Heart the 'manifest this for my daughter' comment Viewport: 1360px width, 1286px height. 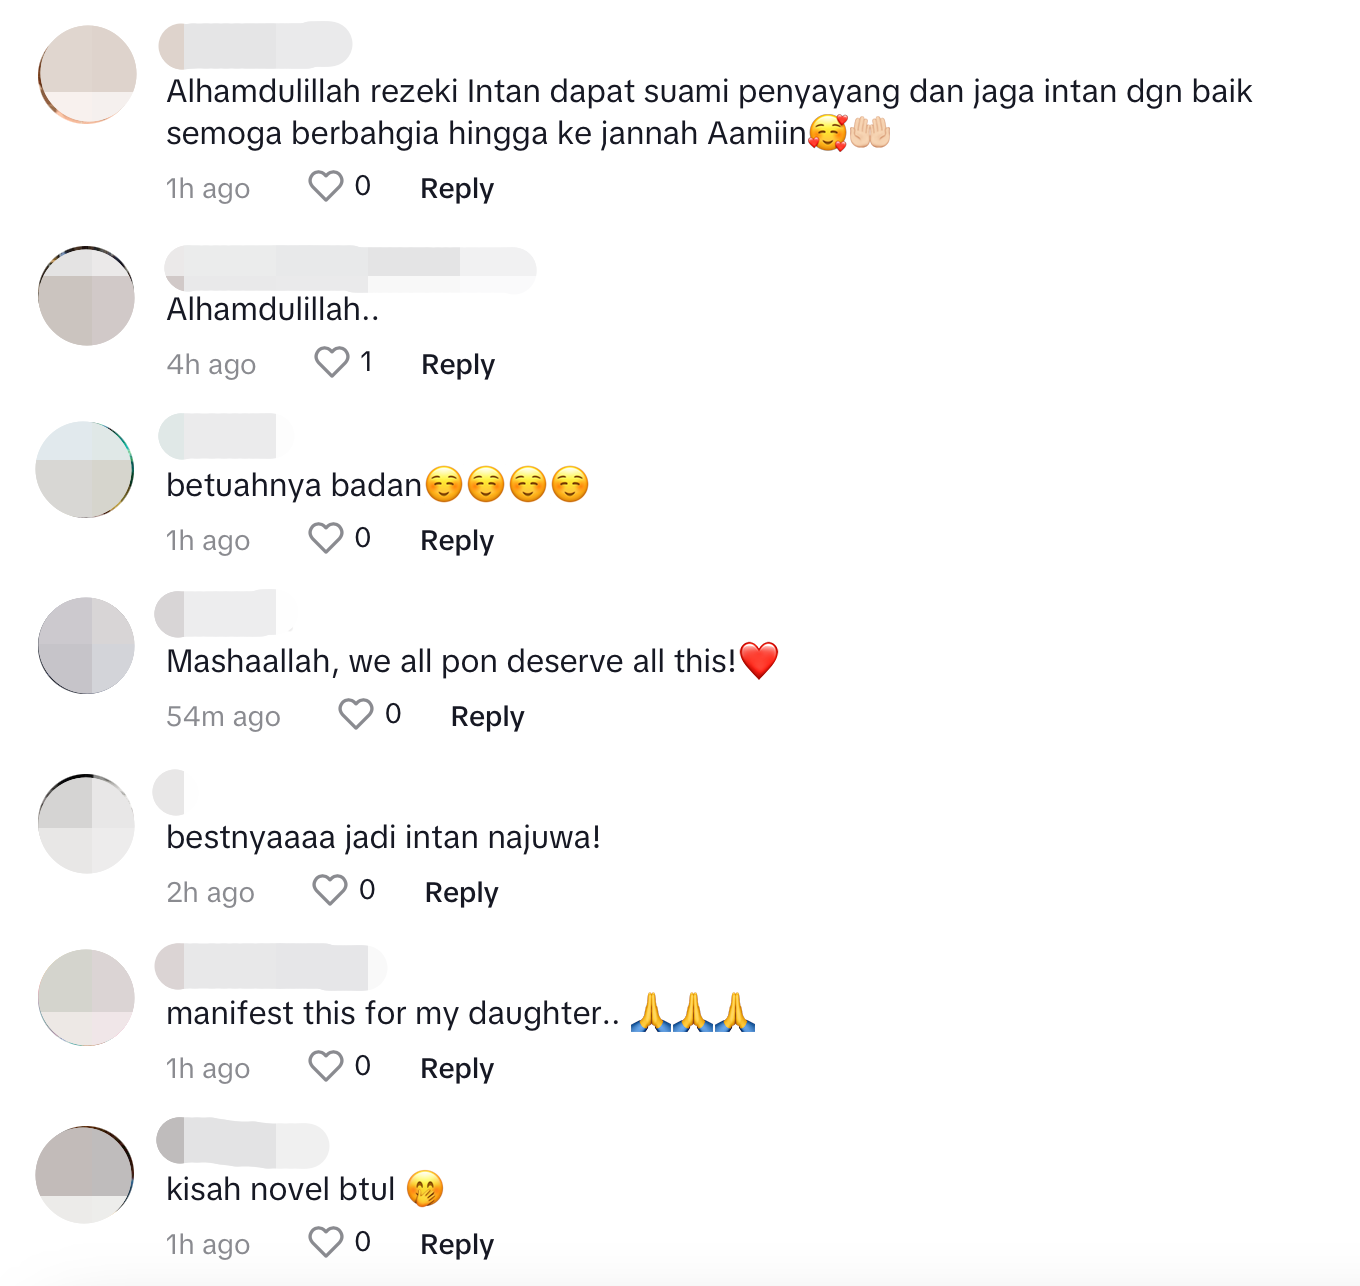[325, 1066]
